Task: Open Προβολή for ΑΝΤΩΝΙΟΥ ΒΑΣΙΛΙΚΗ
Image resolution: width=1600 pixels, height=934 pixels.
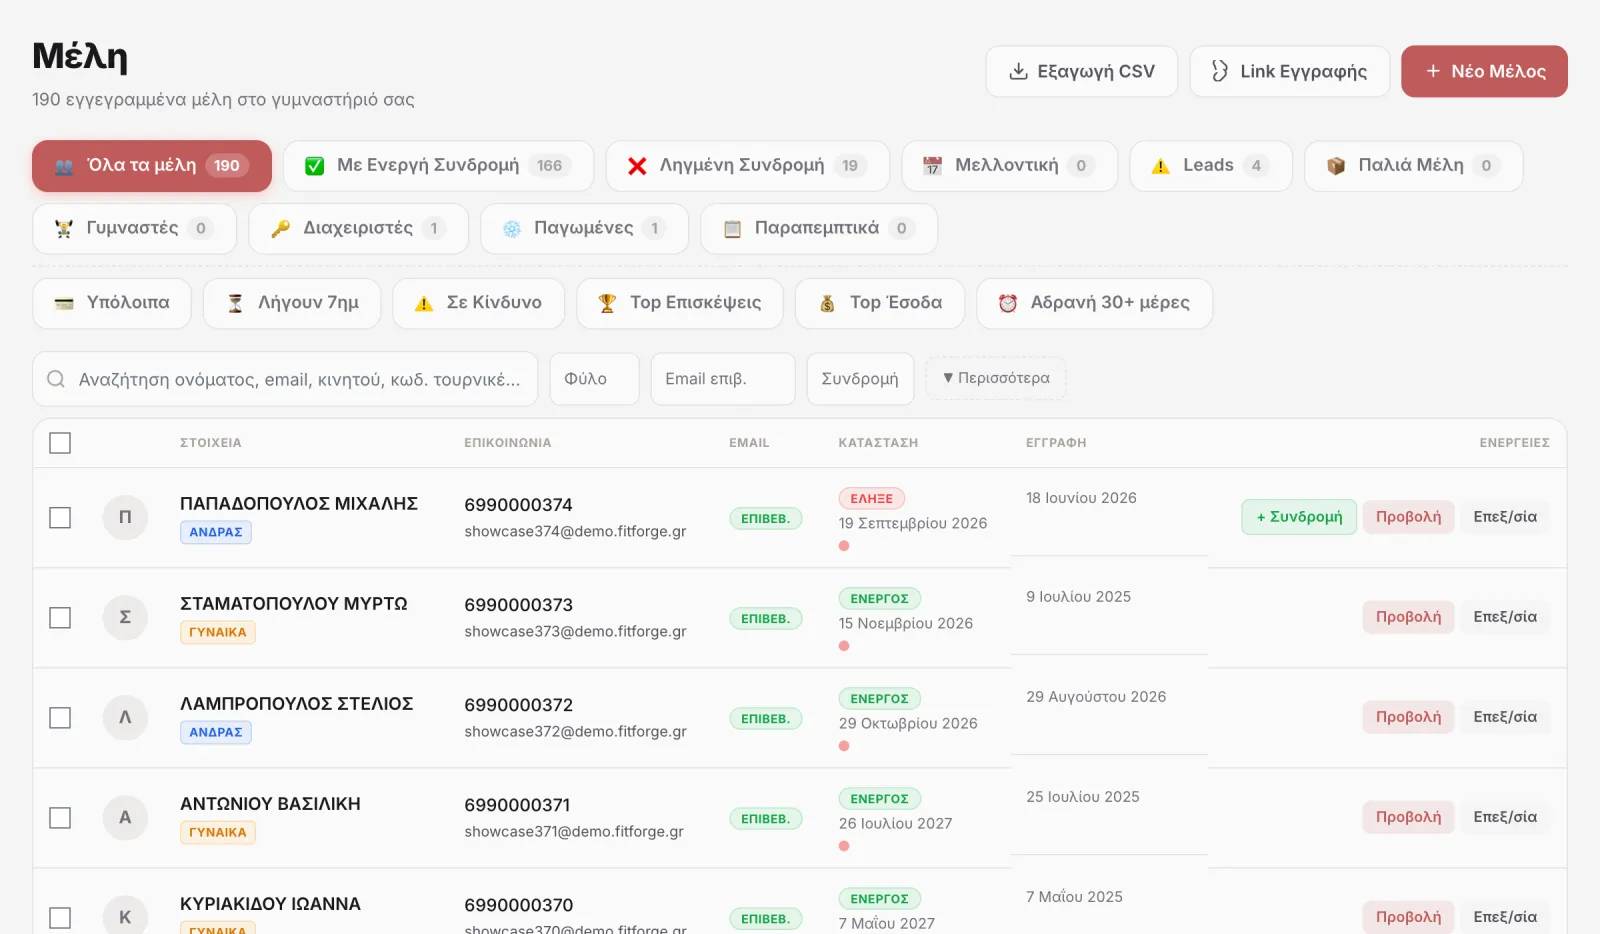Action: [x=1408, y=817]
